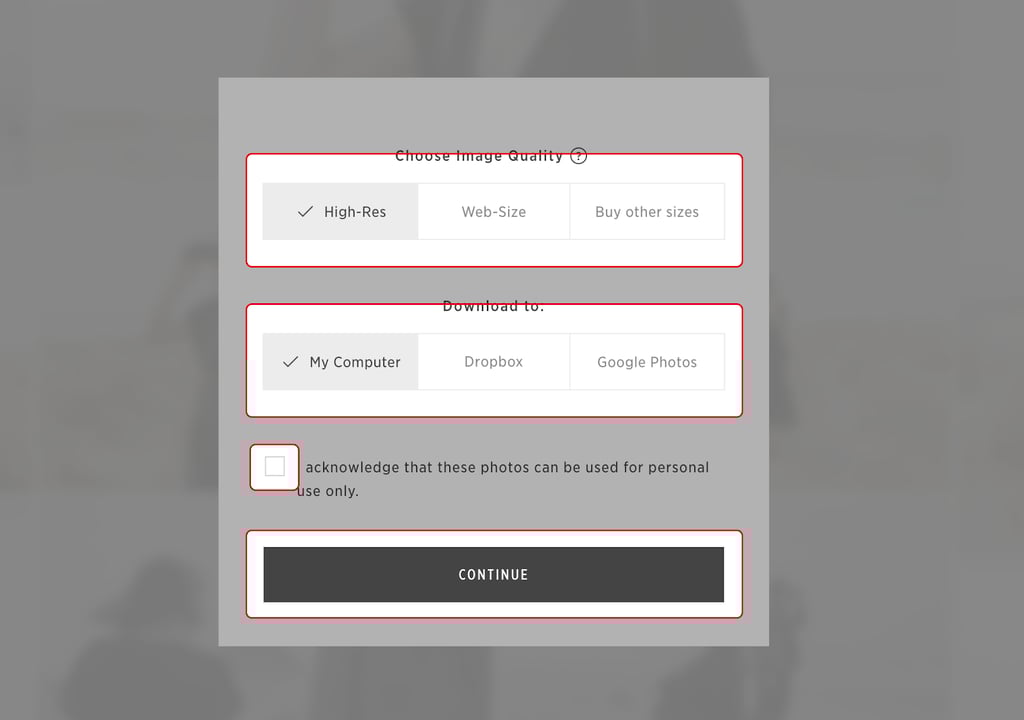Click the checkmark icon beside High-Res
The height and width of the screenshot is (720, 1024).
tap(305, 212)
